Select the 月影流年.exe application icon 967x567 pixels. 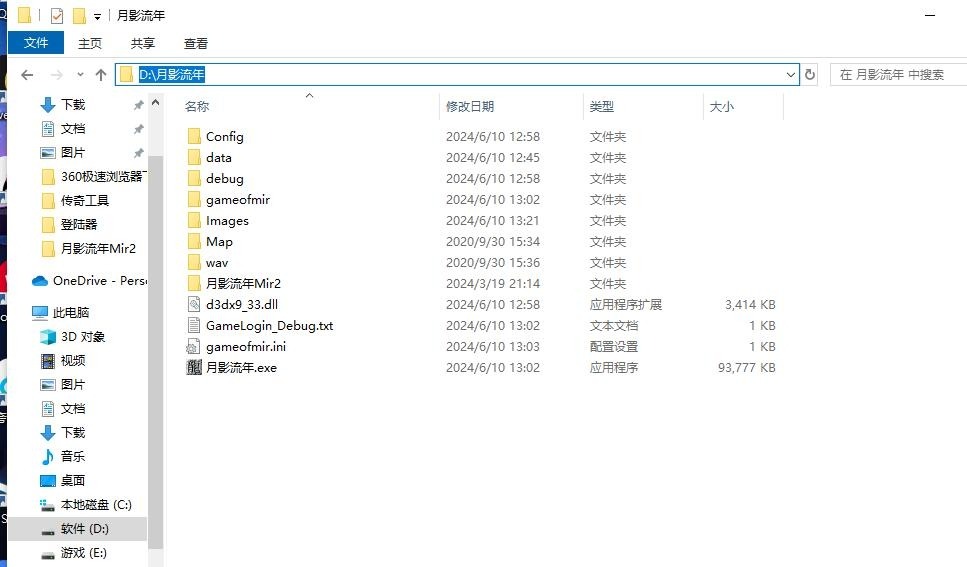(194, 368)
